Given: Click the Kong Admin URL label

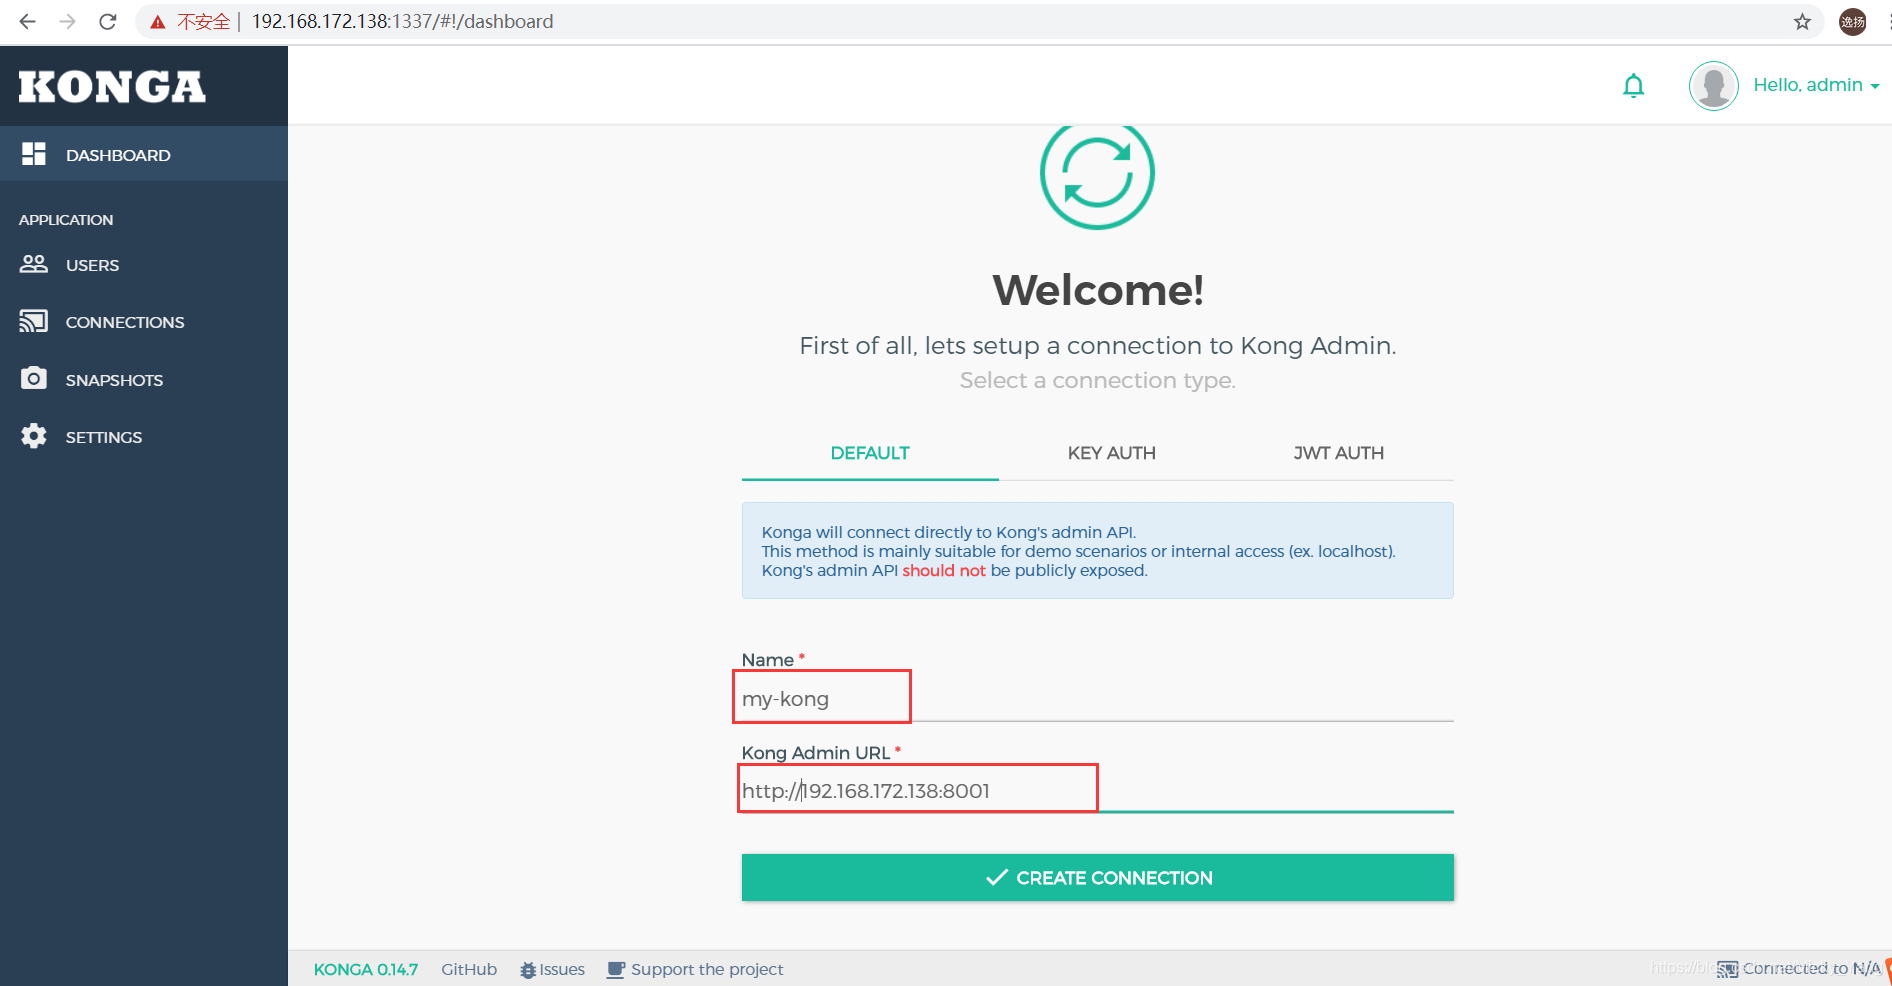Looking at the screenshot, I should pyautogui.click(x=815, y=753).
